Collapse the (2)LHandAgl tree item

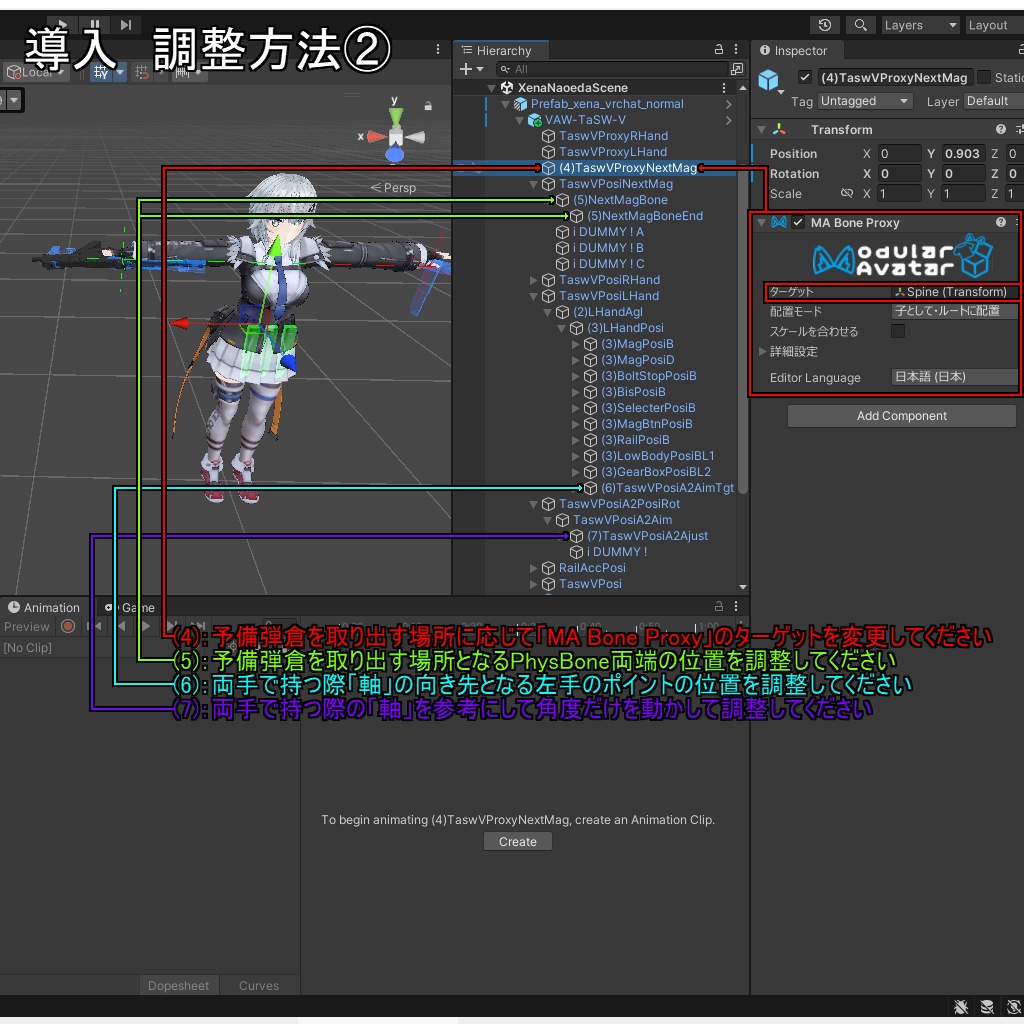click(x=548, y=312)
